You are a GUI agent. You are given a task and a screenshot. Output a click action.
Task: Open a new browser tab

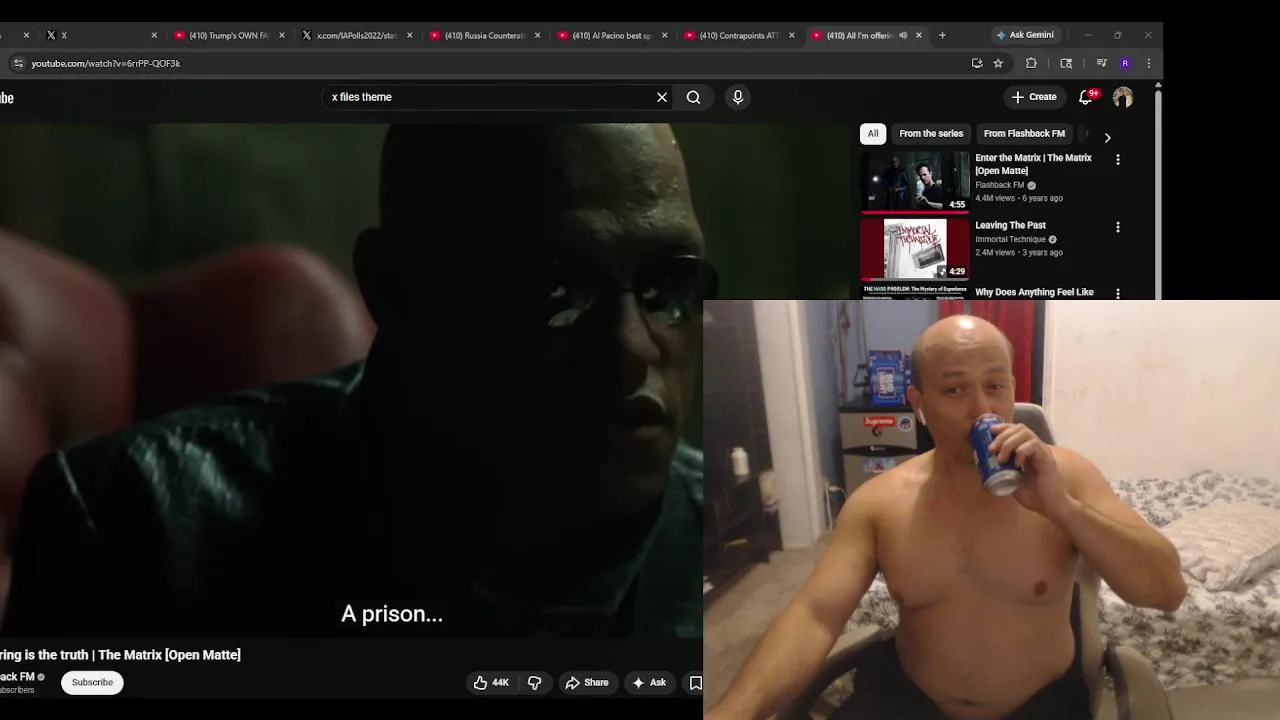pos(942,35)
